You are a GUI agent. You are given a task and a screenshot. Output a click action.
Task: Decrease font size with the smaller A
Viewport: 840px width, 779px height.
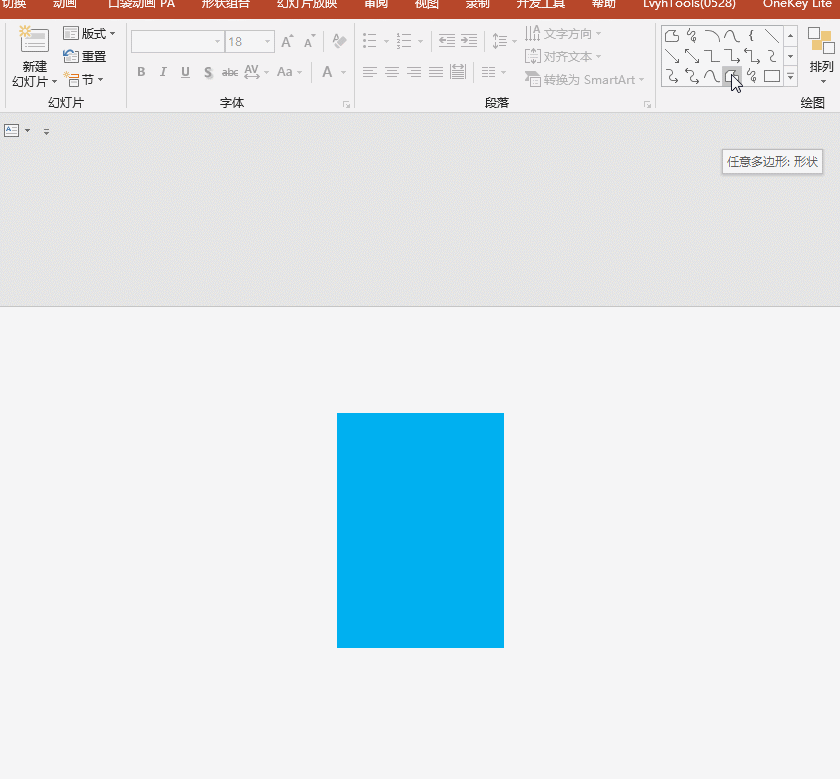(x=309, y=41)
